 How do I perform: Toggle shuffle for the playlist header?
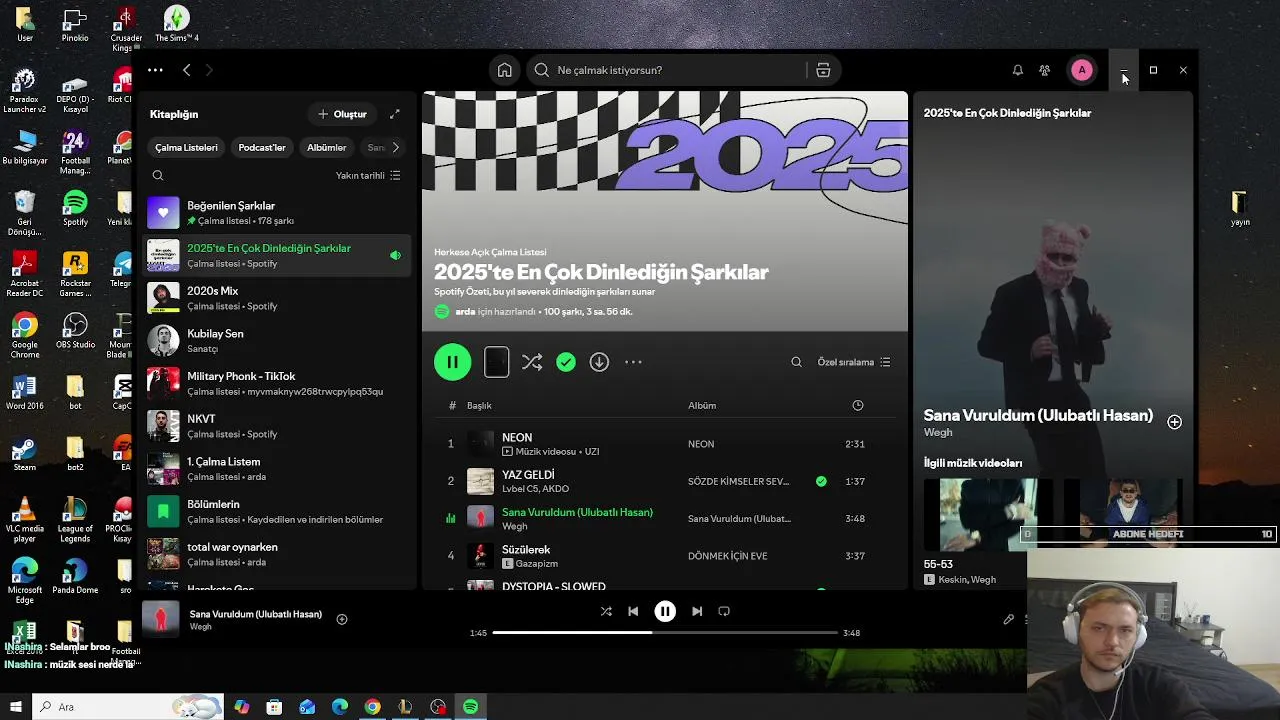(x=532, y=362)
